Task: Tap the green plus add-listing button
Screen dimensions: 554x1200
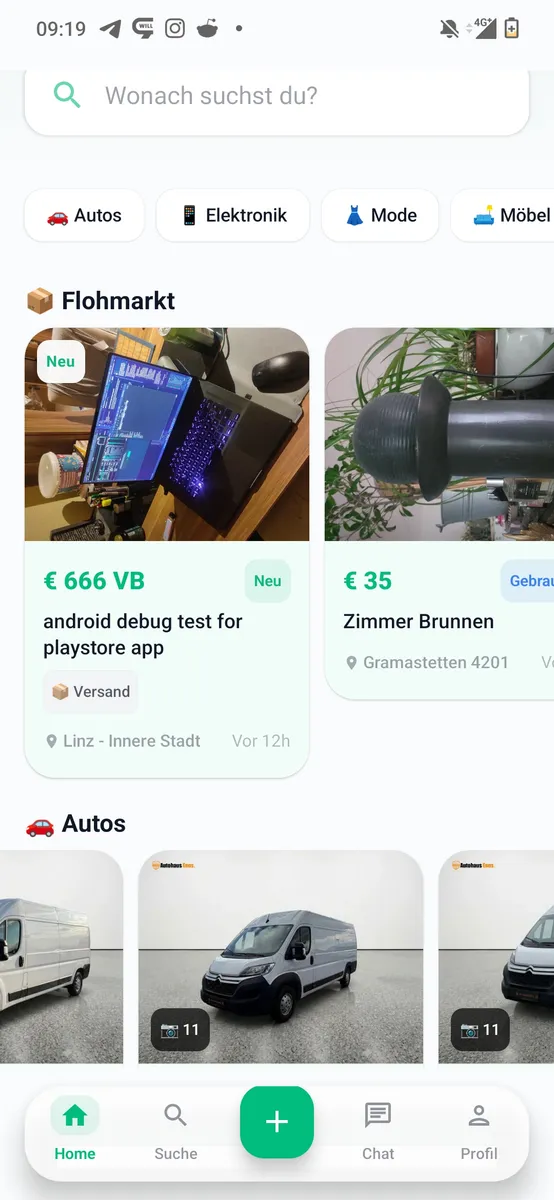Action: (x=277, y=1122)
